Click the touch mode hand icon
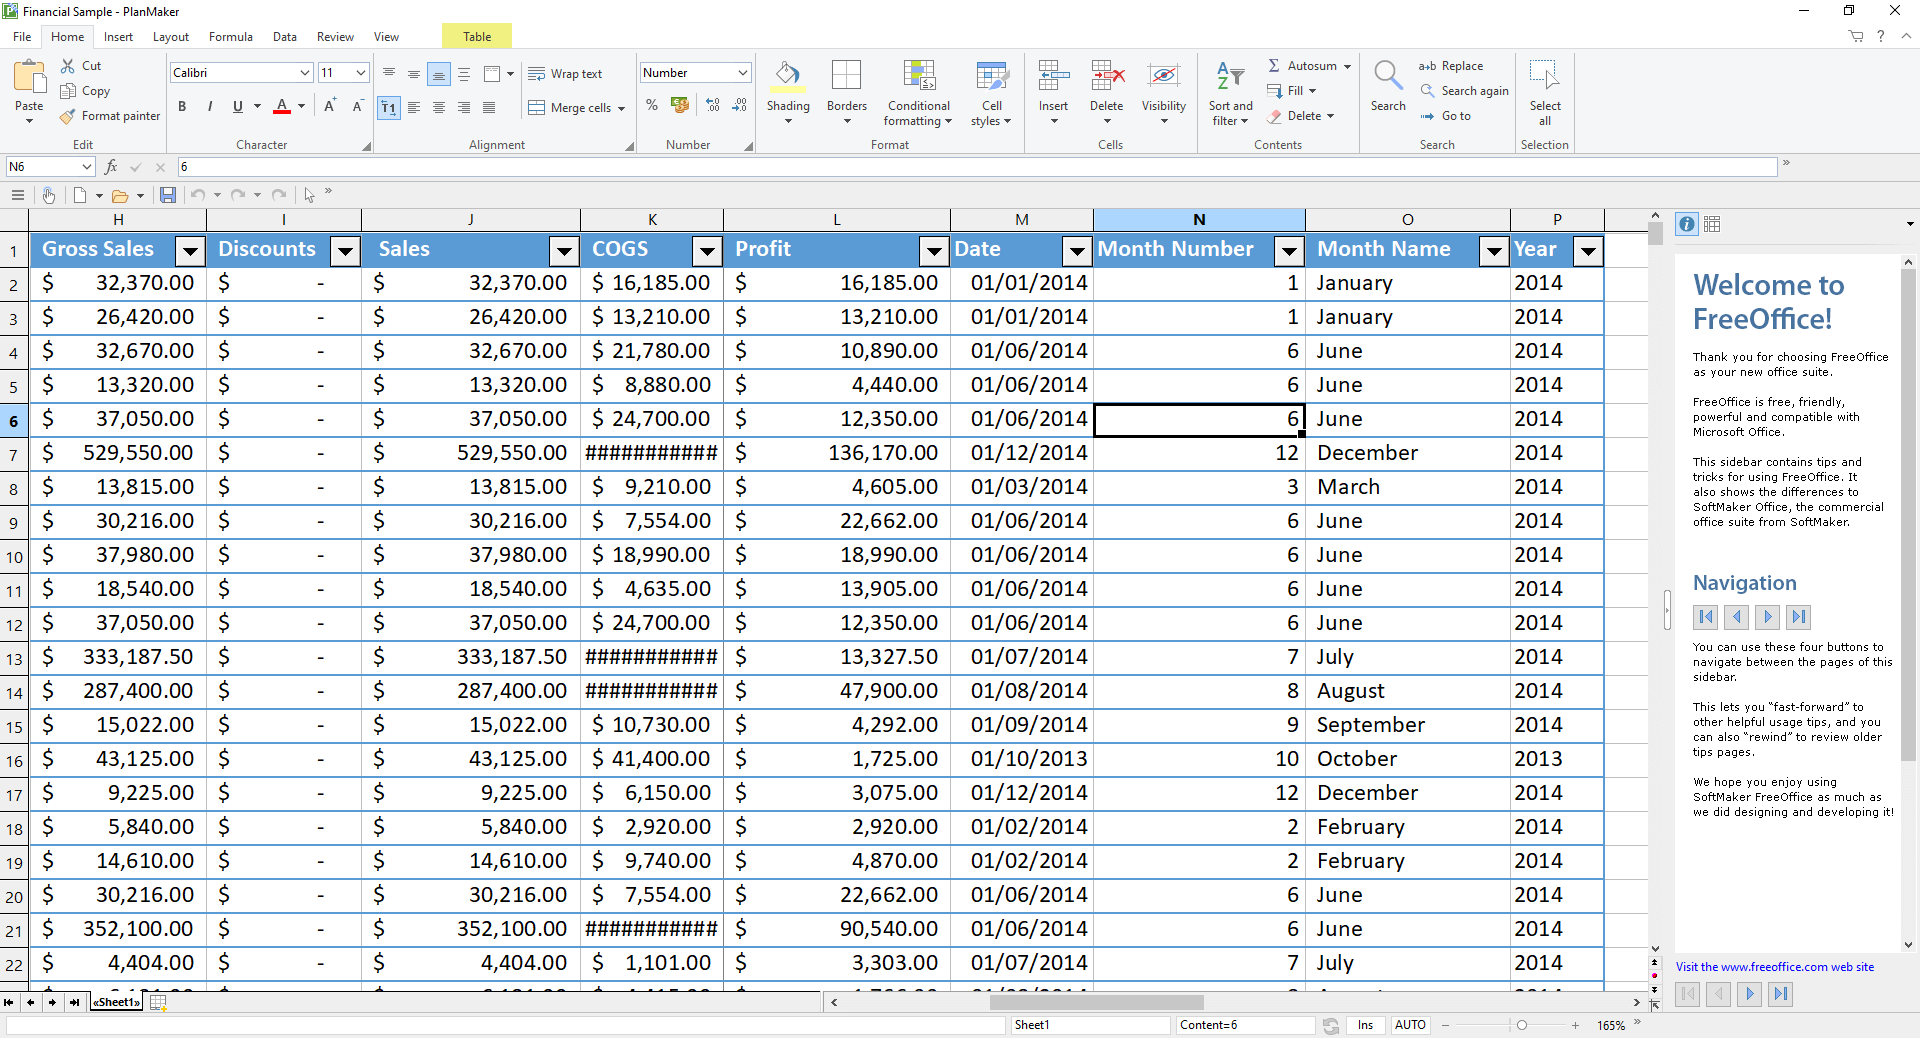Screen dimensions: 1920x1038 coord(48,195)
